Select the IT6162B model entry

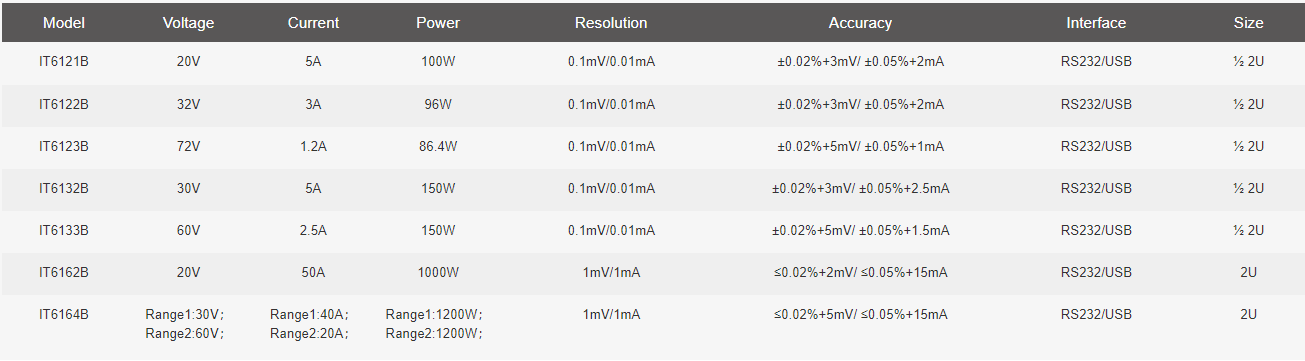coord(64,272)
